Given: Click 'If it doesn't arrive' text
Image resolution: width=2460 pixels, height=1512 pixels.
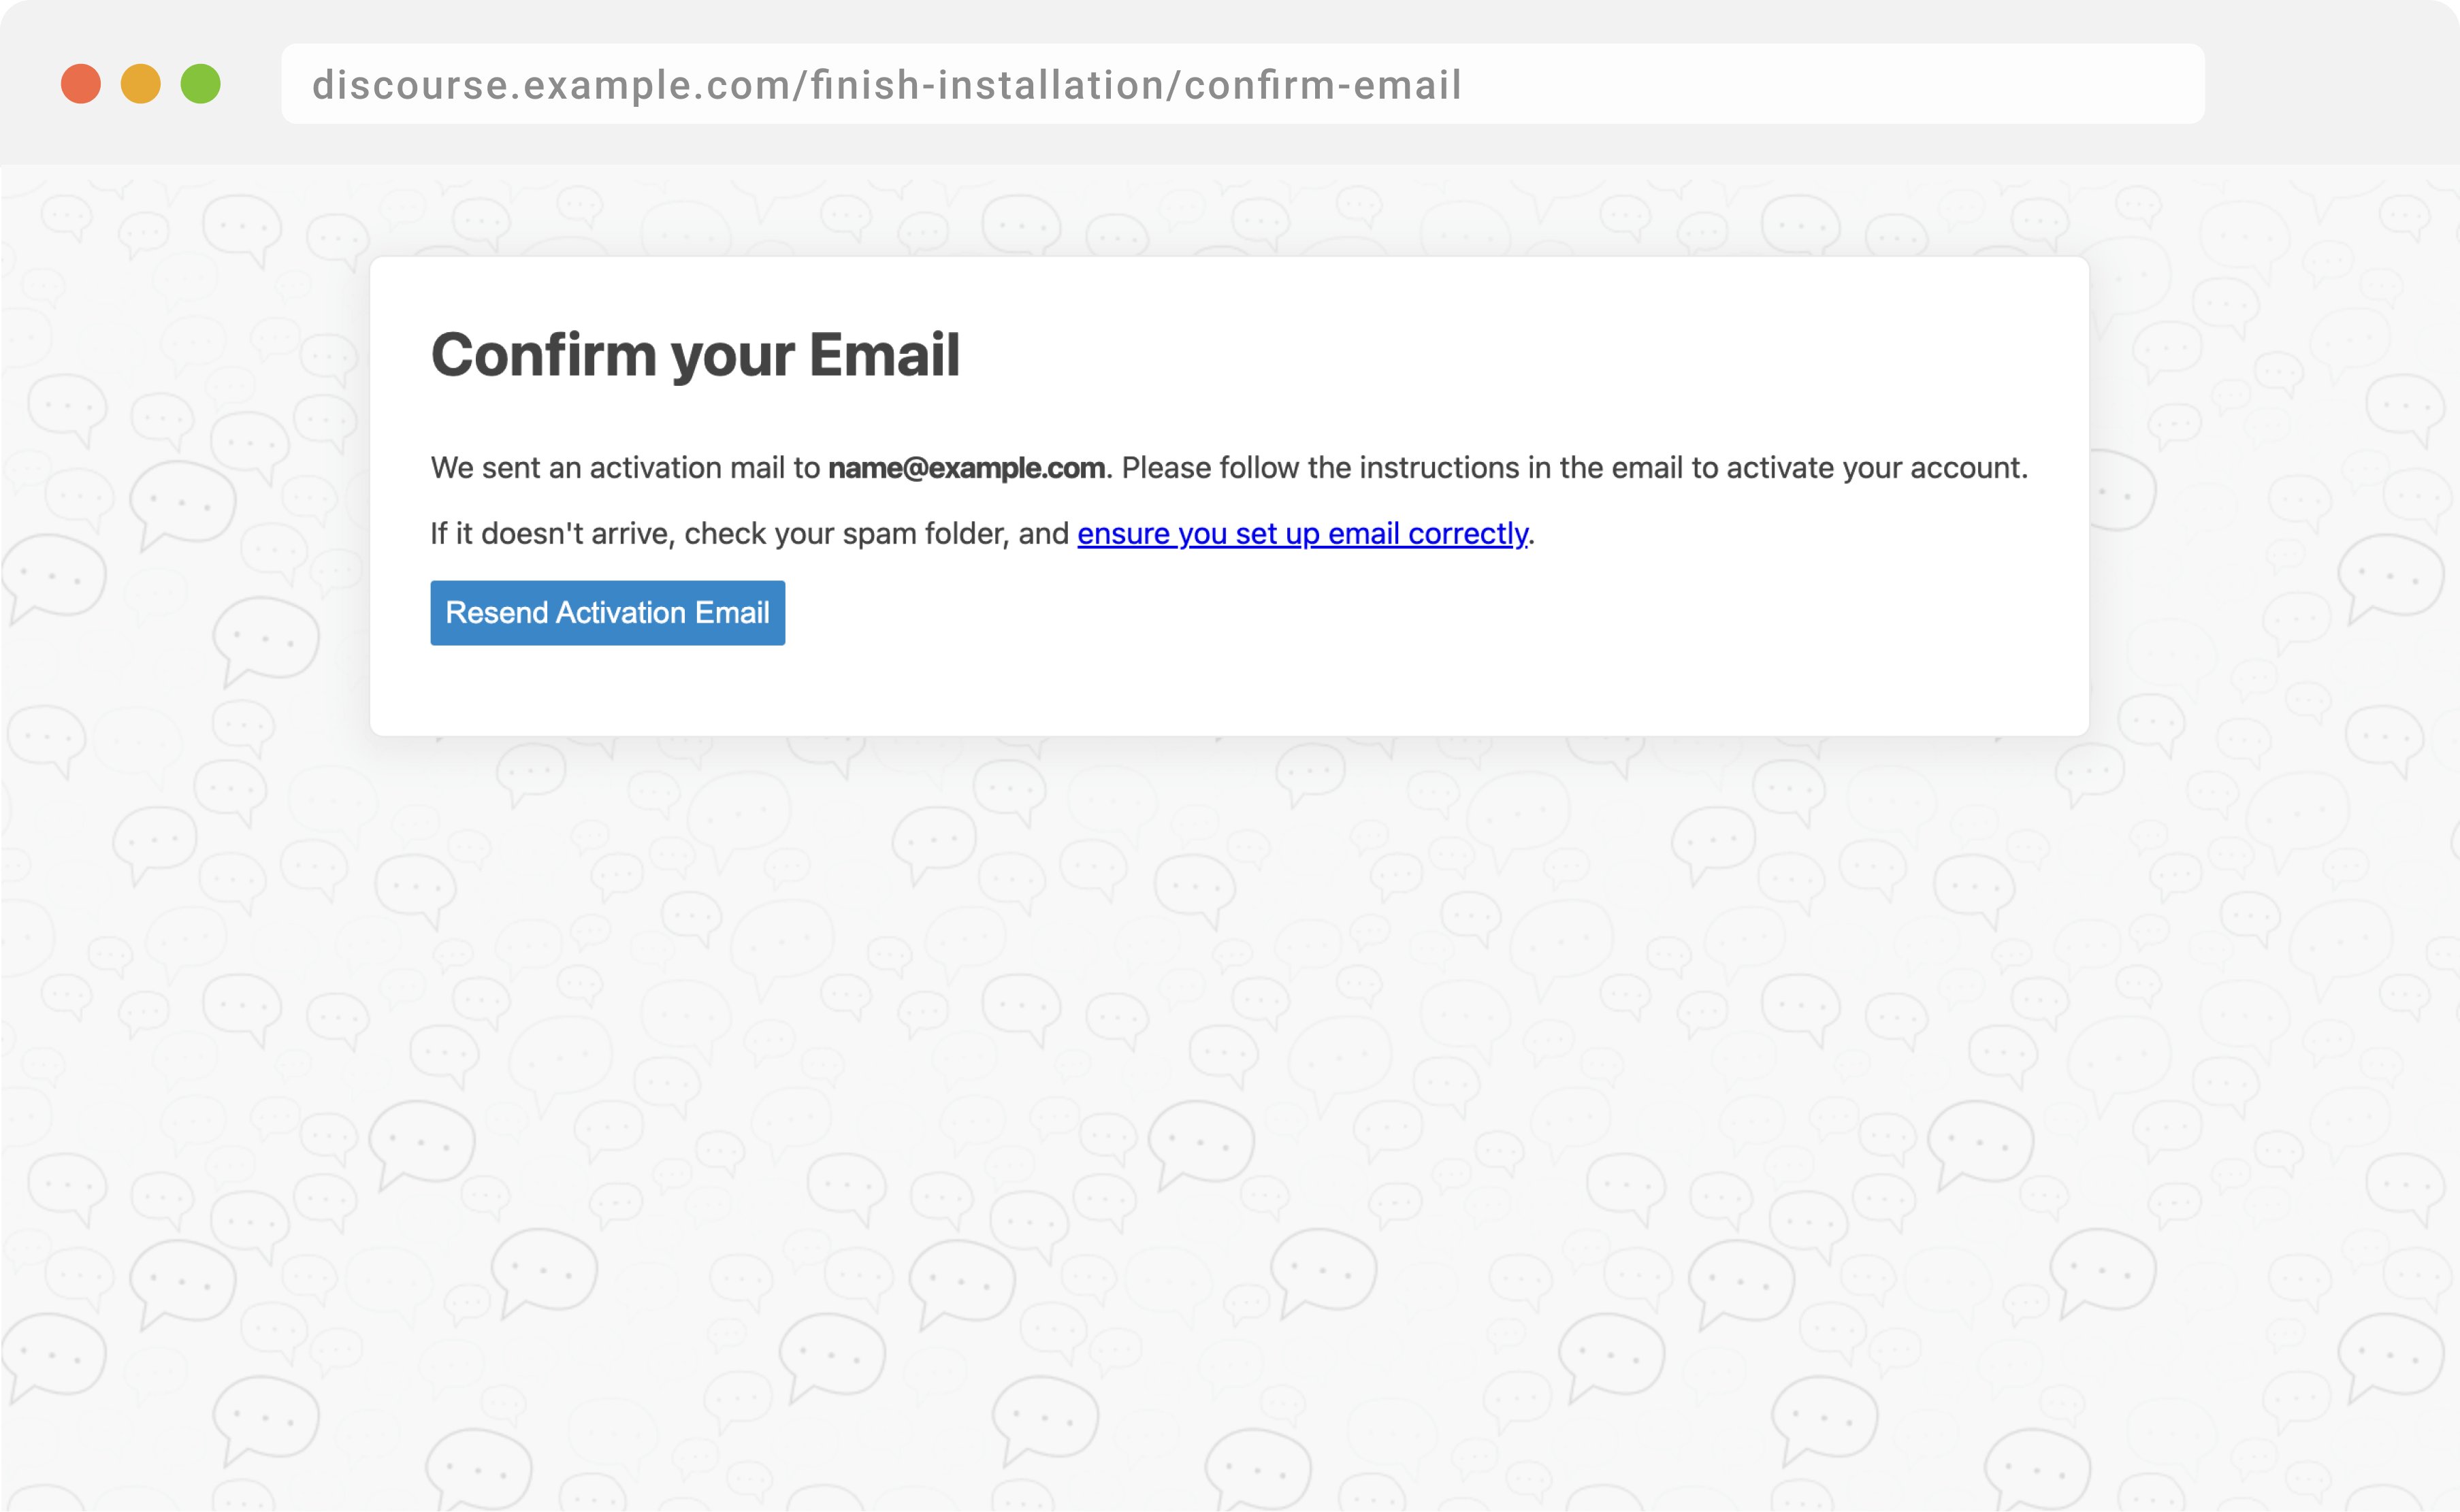Looking at the screenshot, I should click(x=550, y=534).
